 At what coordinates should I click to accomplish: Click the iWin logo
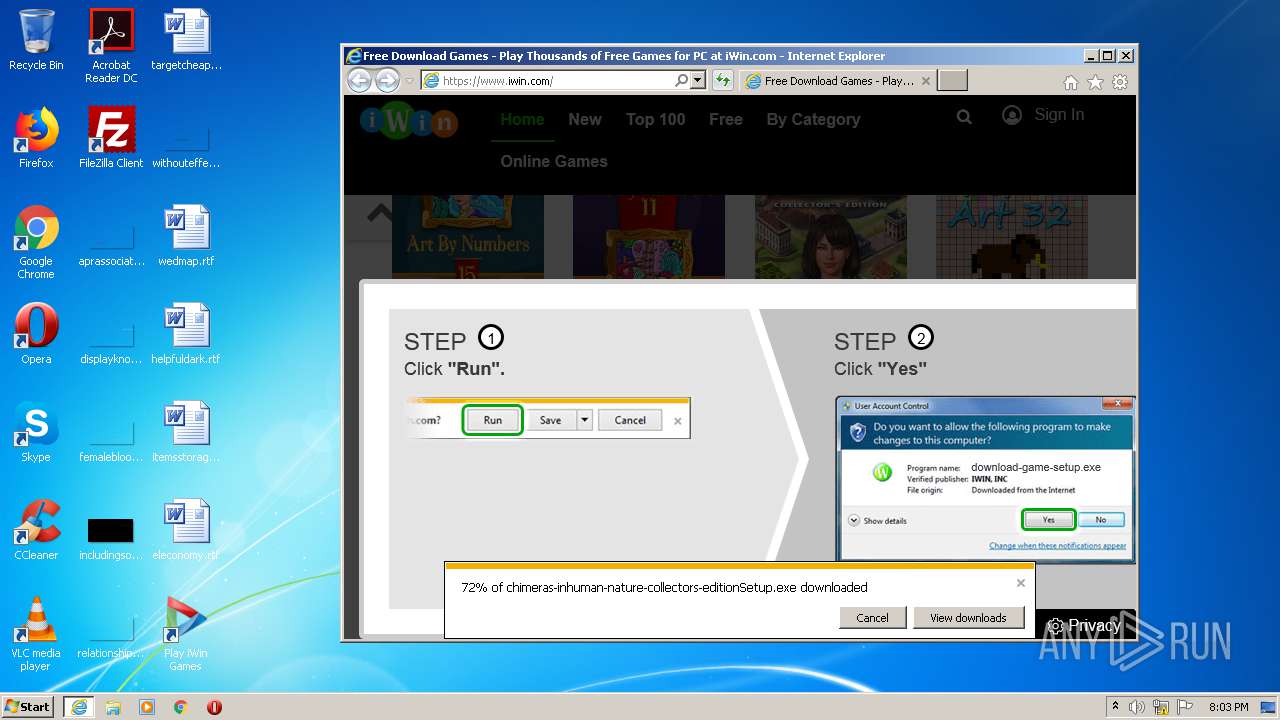coord(408,121)
